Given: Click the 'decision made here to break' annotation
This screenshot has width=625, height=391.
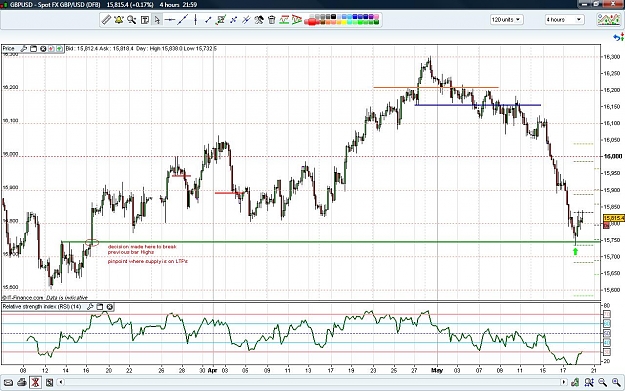Looking at the screenshot, I should (x=142, y=247).
